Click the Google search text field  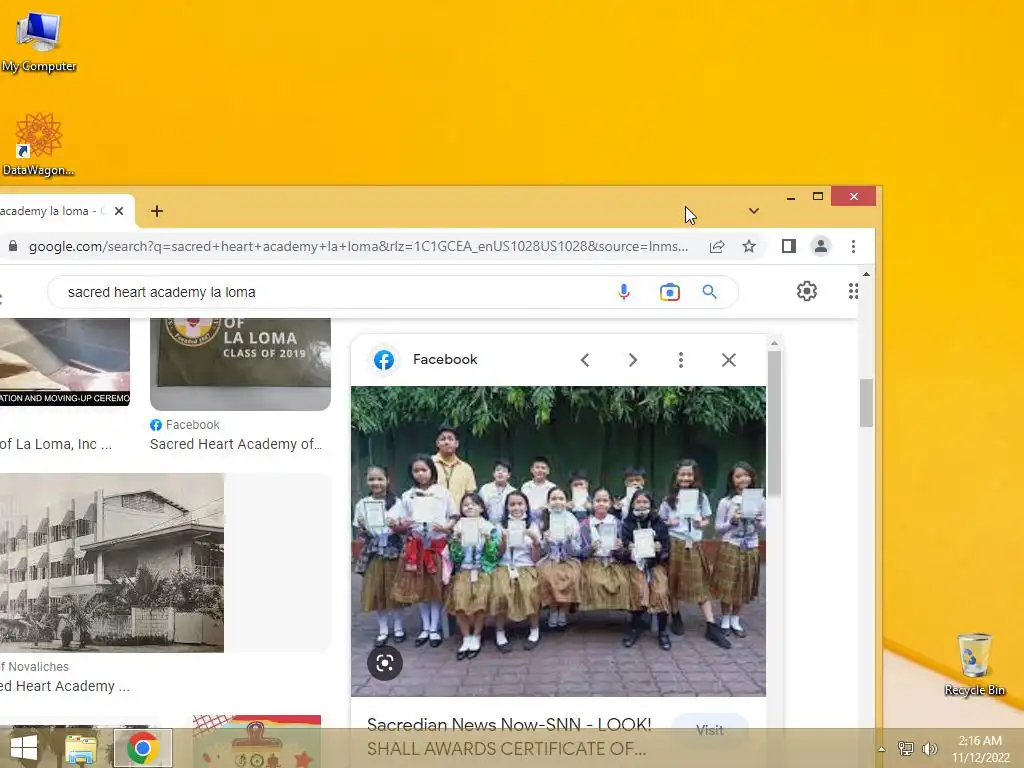[333, 292]
